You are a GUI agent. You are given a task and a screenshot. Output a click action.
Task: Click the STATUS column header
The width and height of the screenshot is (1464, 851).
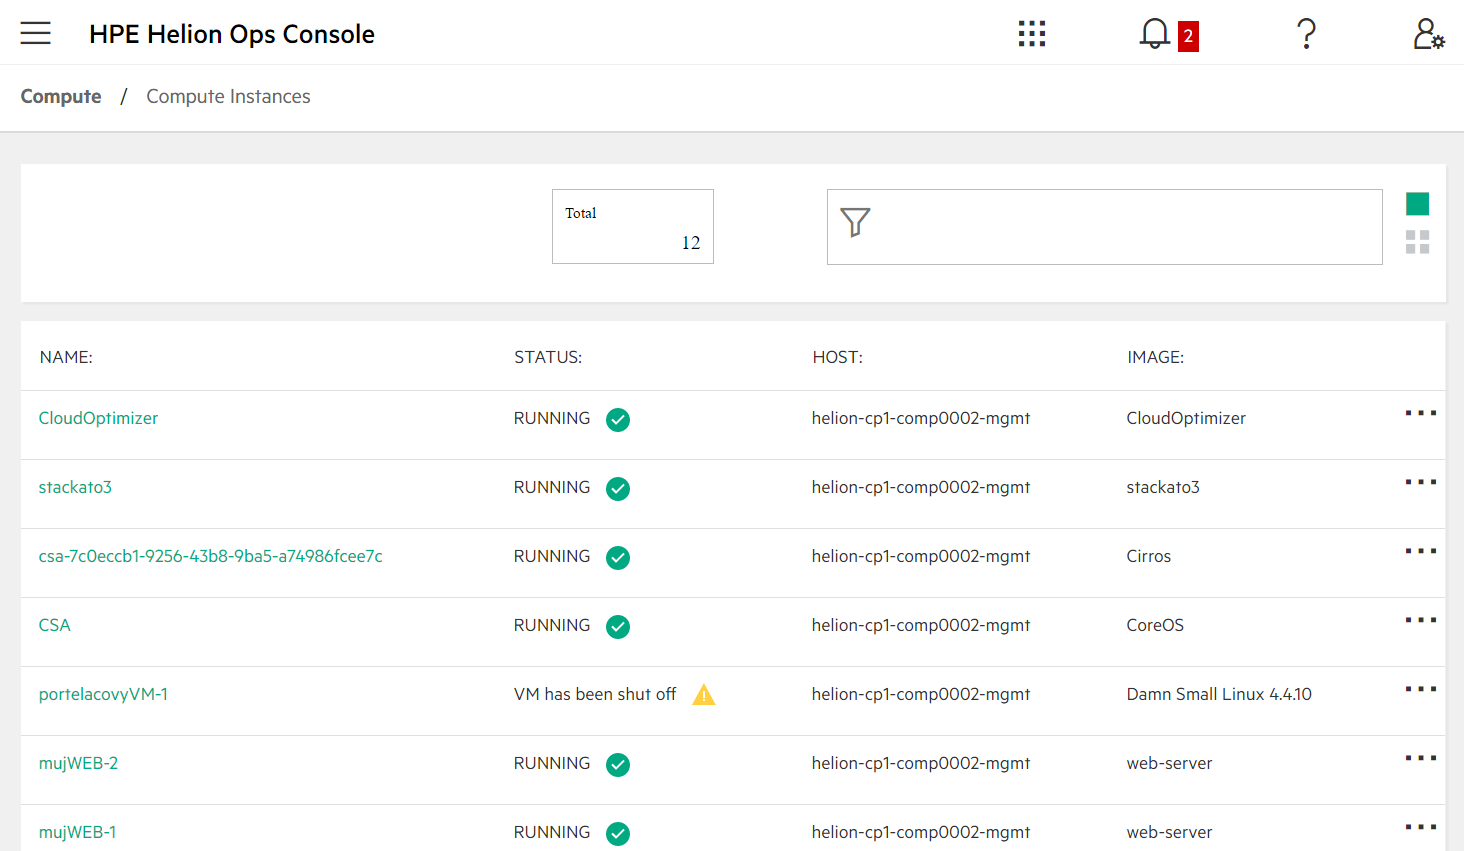[548, 357]
